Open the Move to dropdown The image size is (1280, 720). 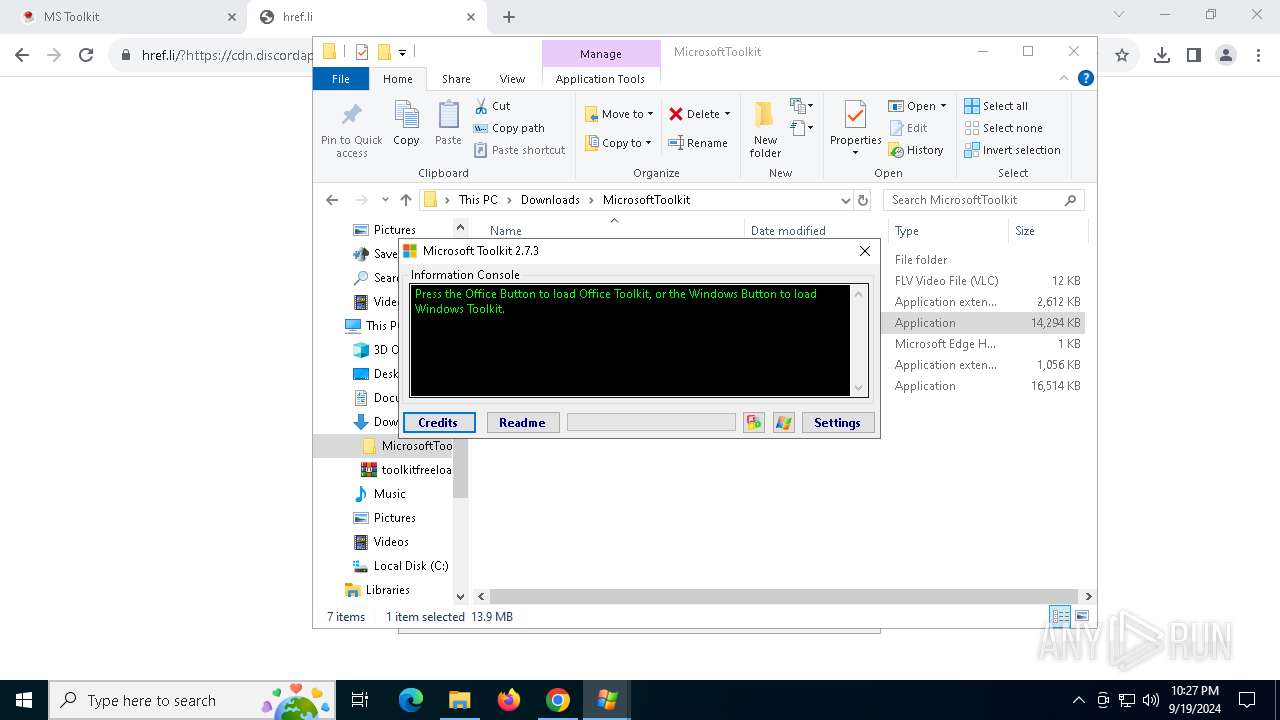coord(619,114)
